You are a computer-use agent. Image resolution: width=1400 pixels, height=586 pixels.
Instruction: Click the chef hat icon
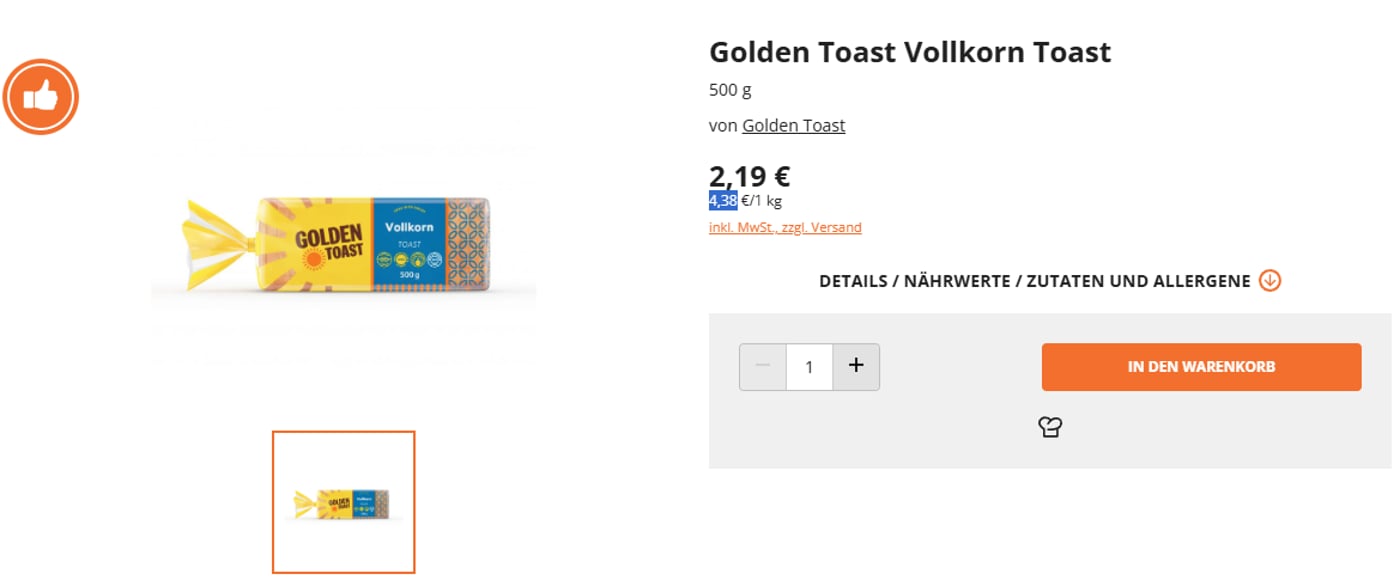(x=1050, y=427)
